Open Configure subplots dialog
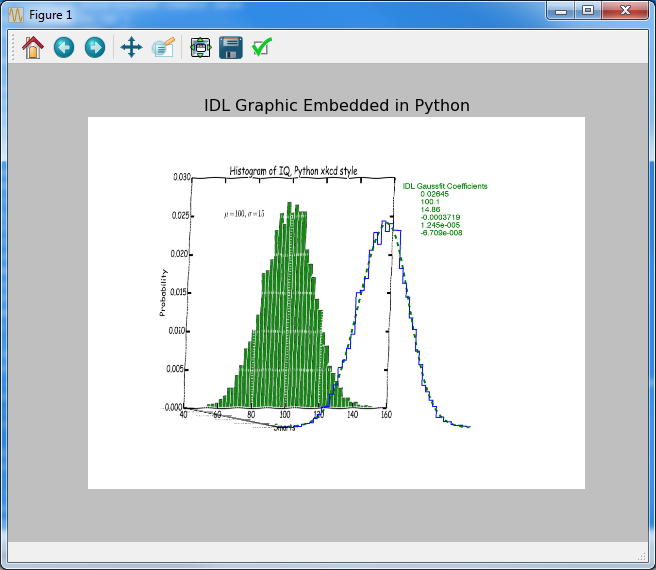The image size is (656, 570). coord(200,47)
